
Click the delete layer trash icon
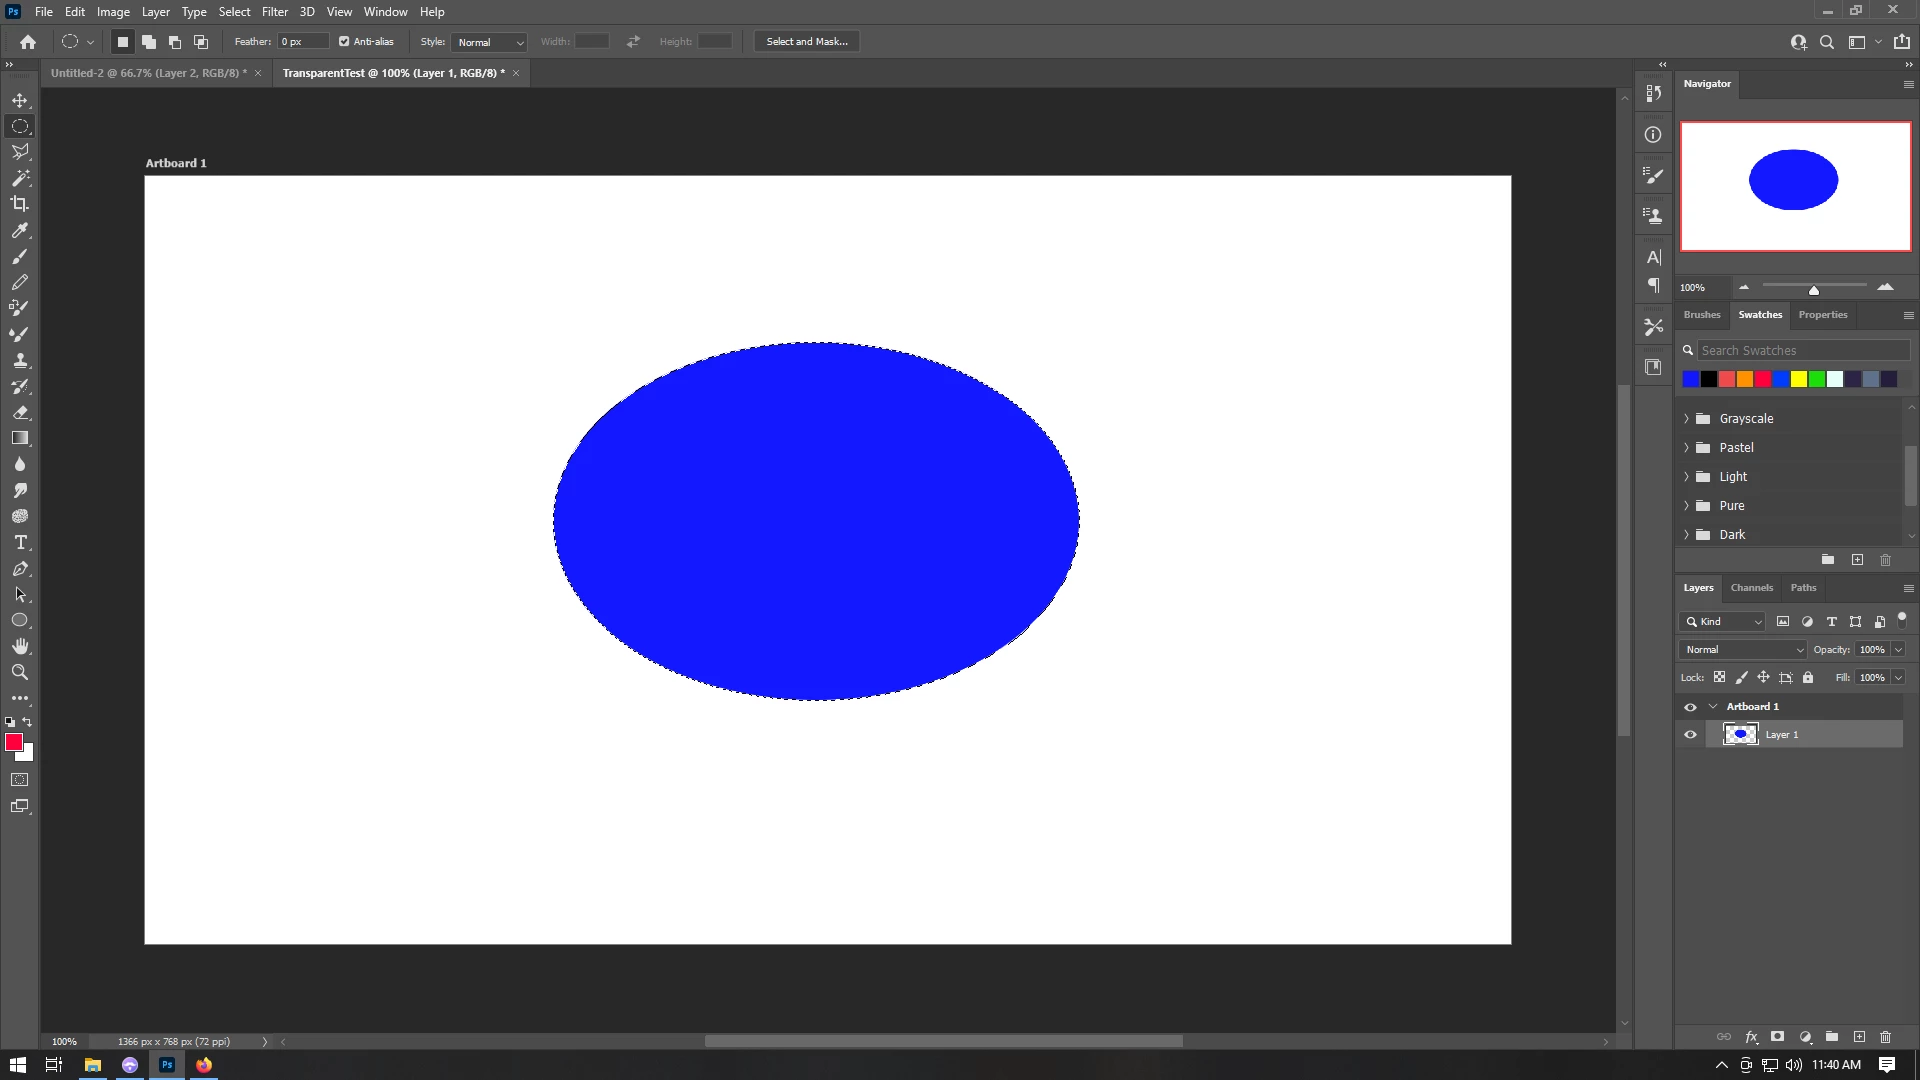pyautogui.click(x=1885, y=1037)
